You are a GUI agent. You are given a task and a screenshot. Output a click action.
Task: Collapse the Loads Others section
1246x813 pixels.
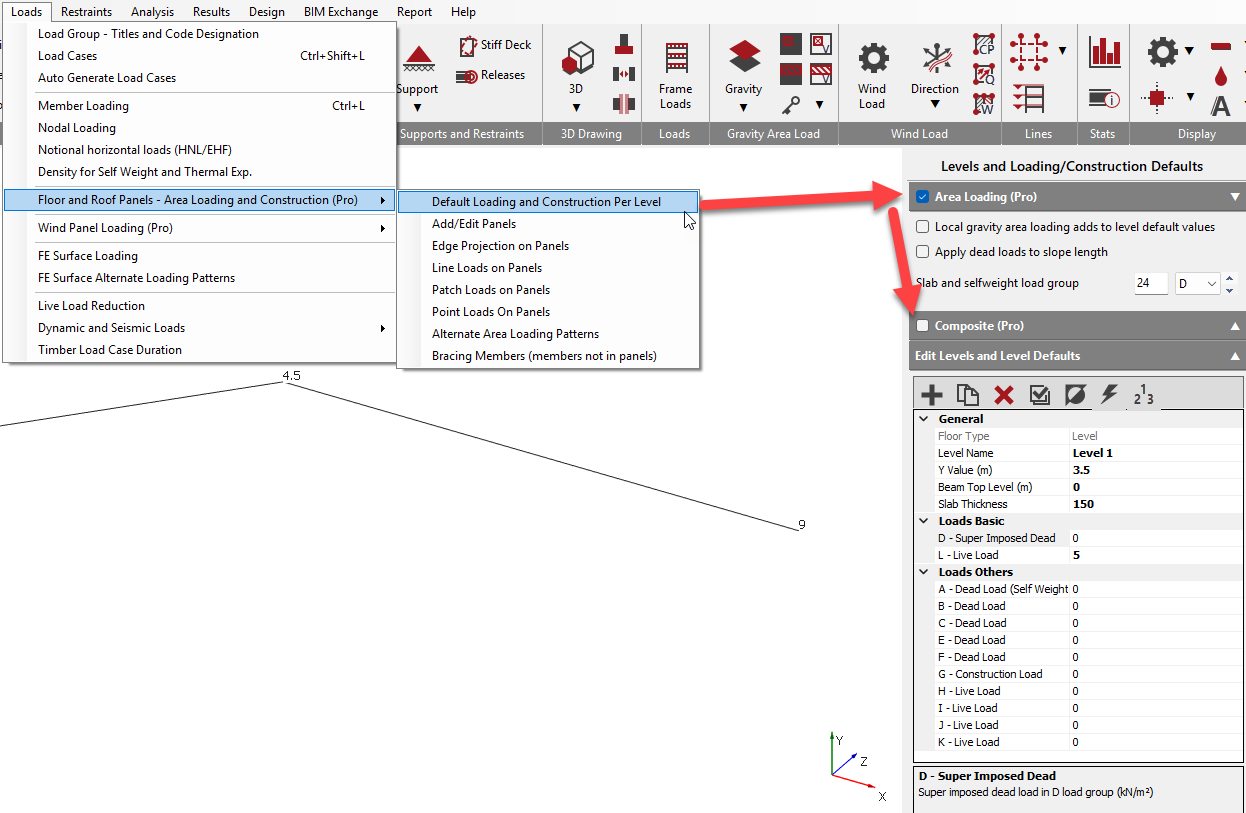coord(925,572)
